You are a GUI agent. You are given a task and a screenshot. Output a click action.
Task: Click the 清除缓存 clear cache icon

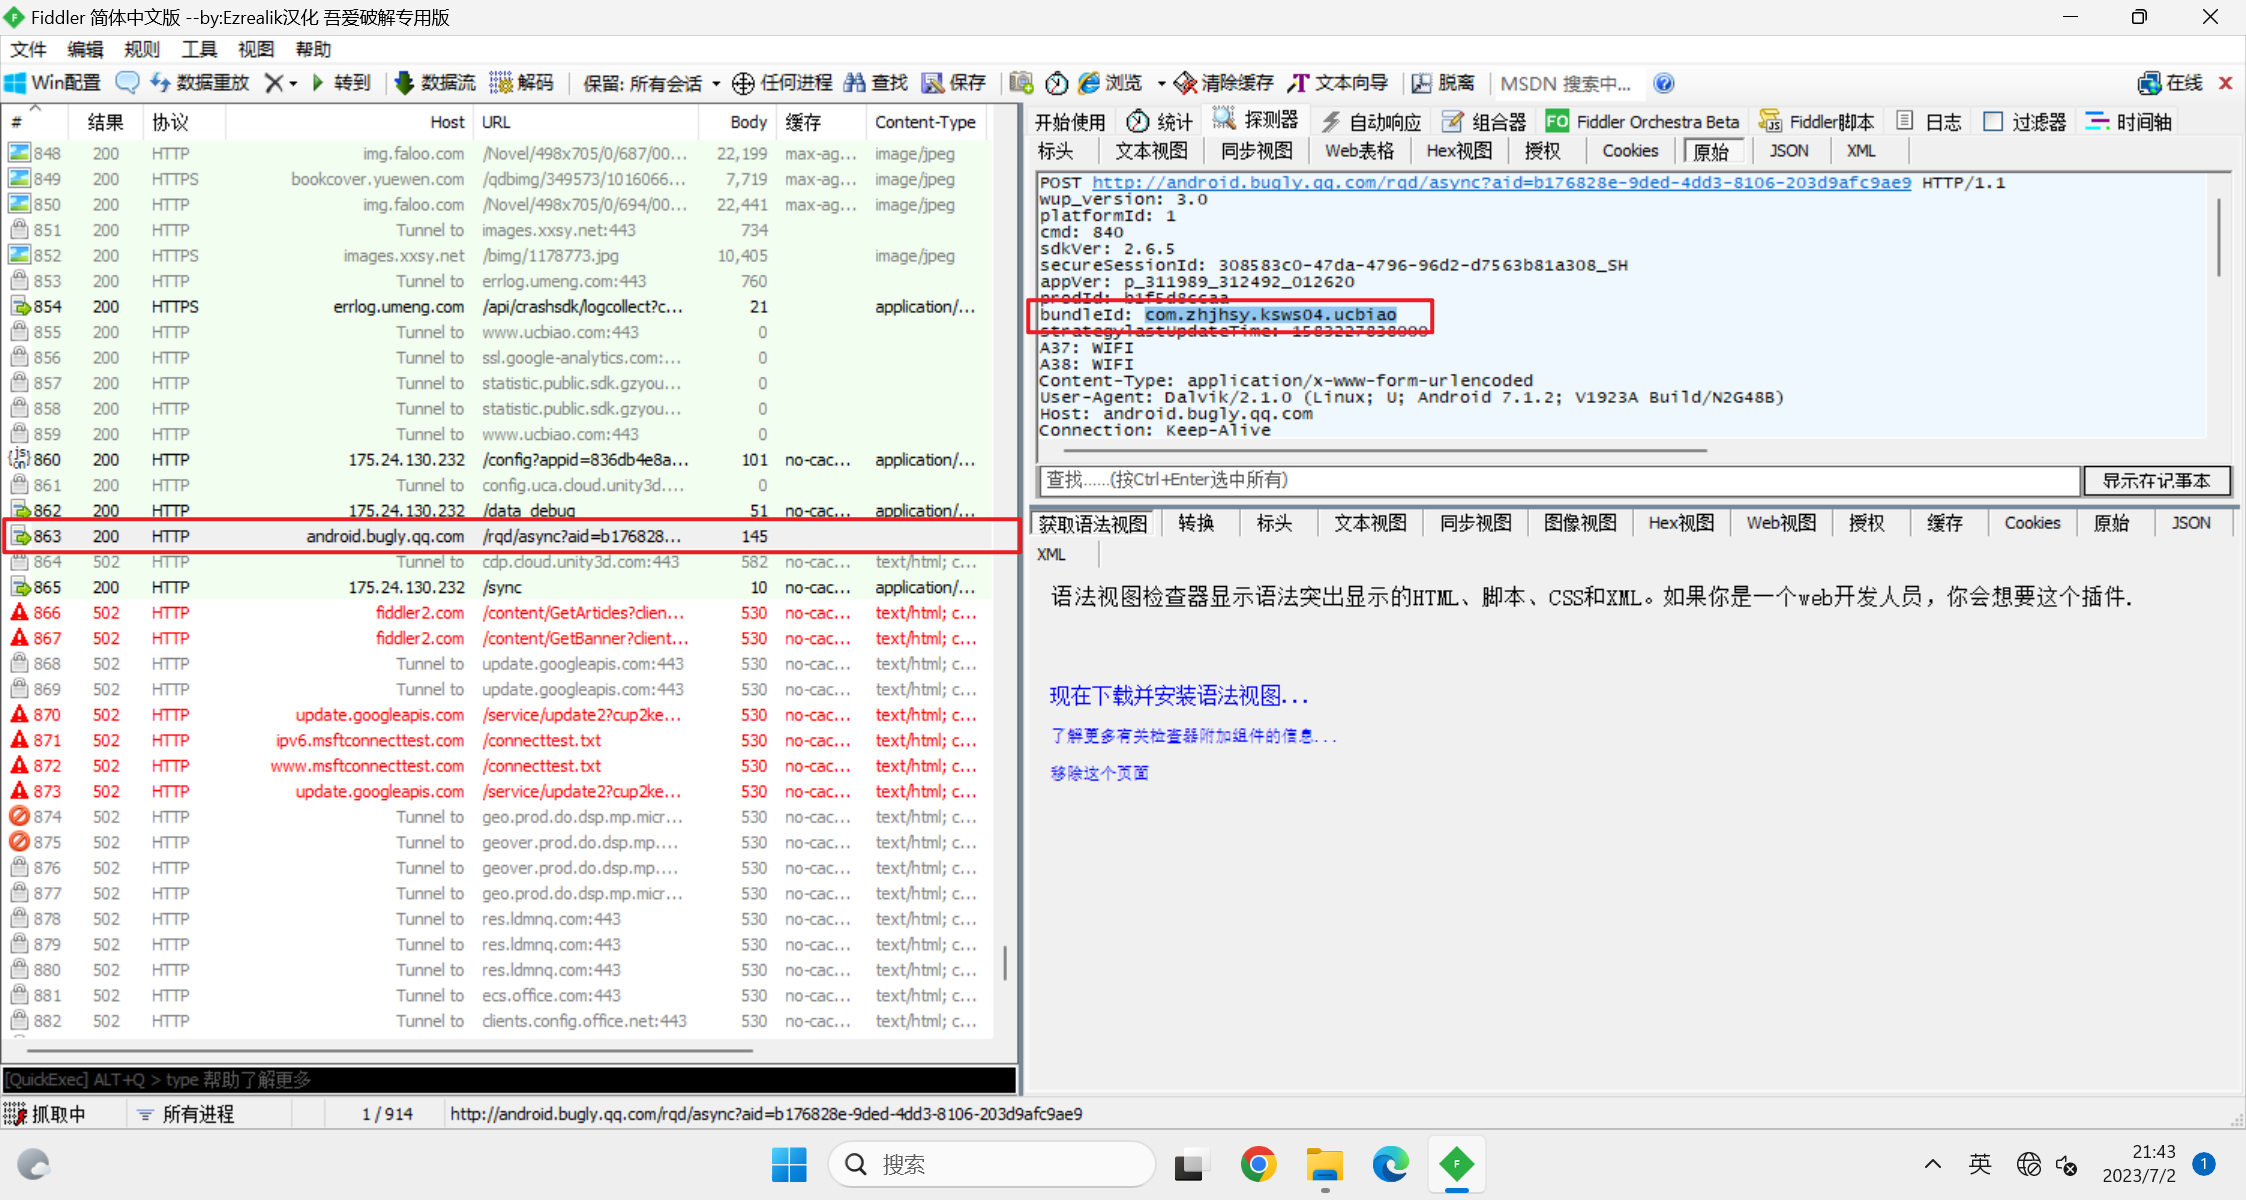tap(1185, 83)
